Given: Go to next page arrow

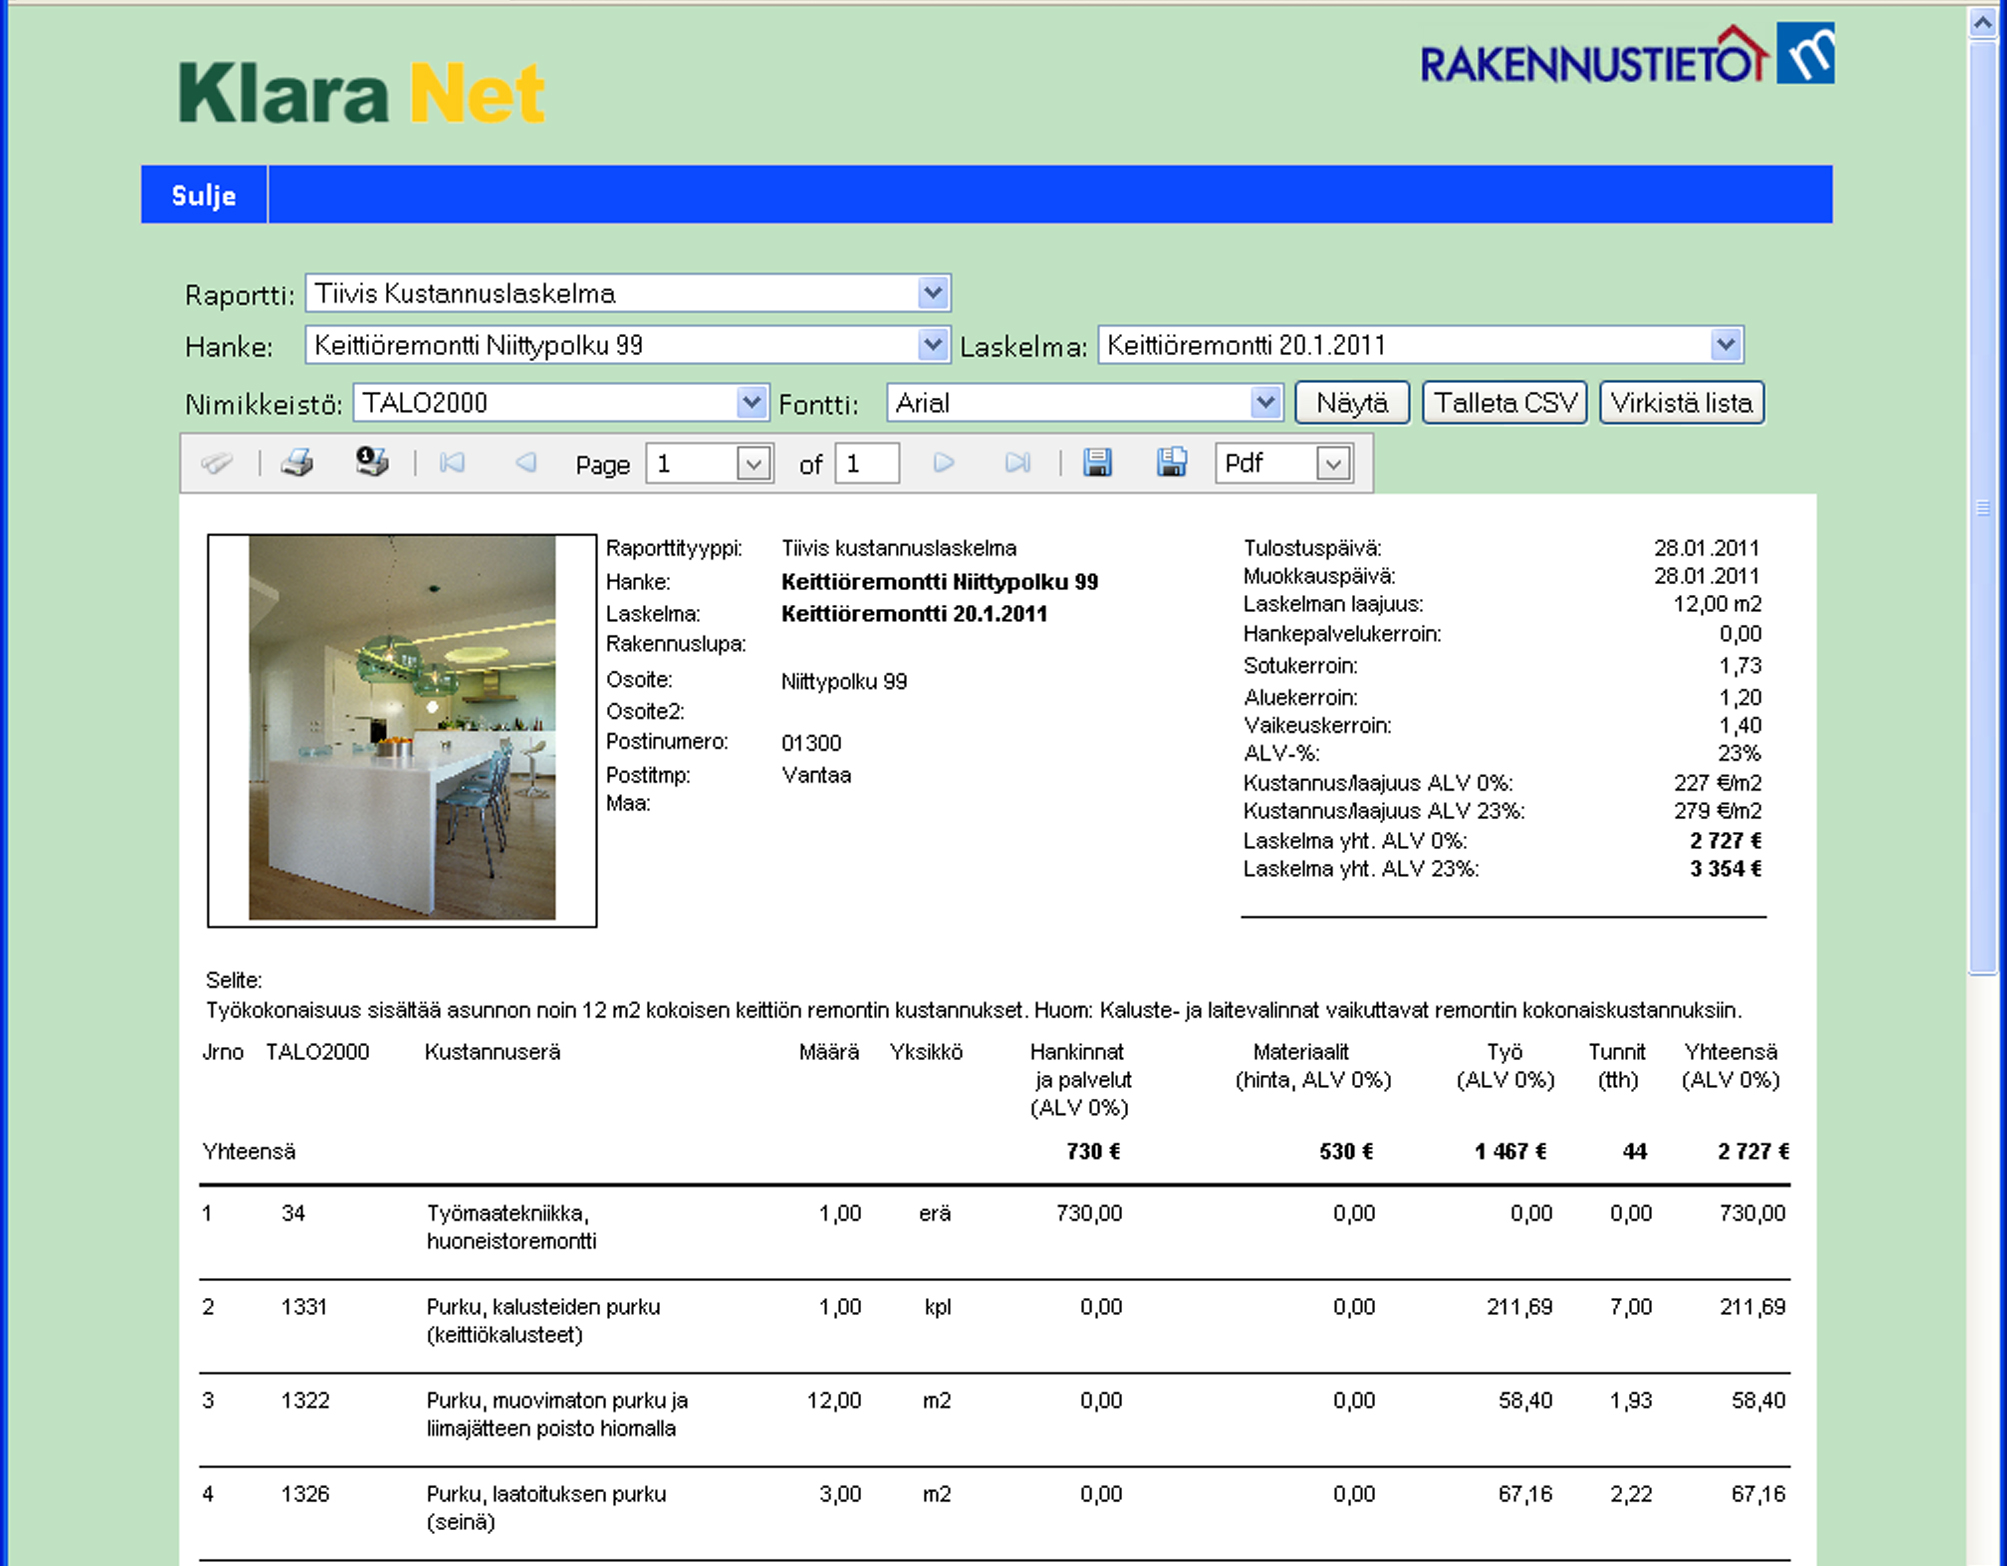Looking at the screenshot, I should tap(943, 463).
